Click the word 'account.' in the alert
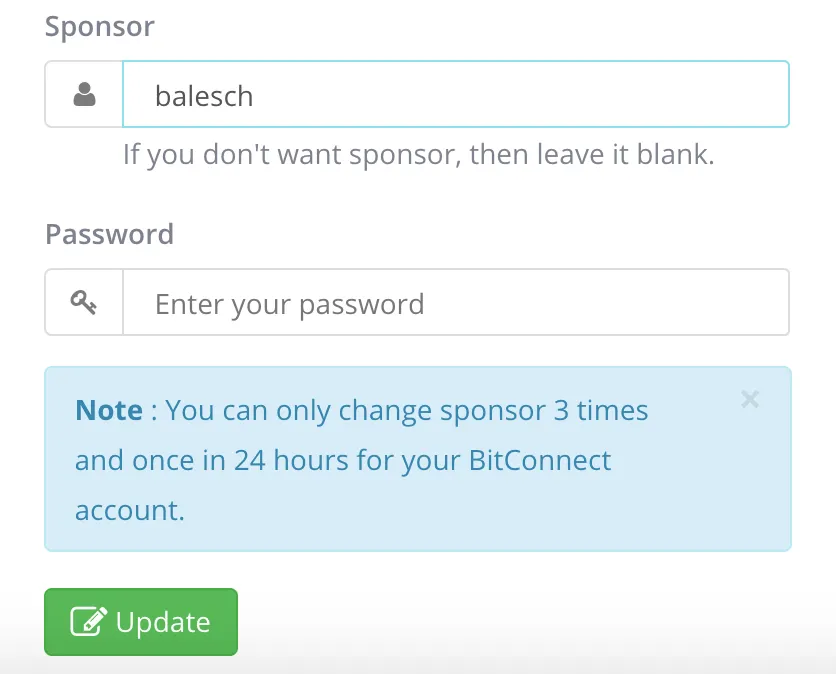The height and width of the screenshot is (674, 836). click(130, 510)
